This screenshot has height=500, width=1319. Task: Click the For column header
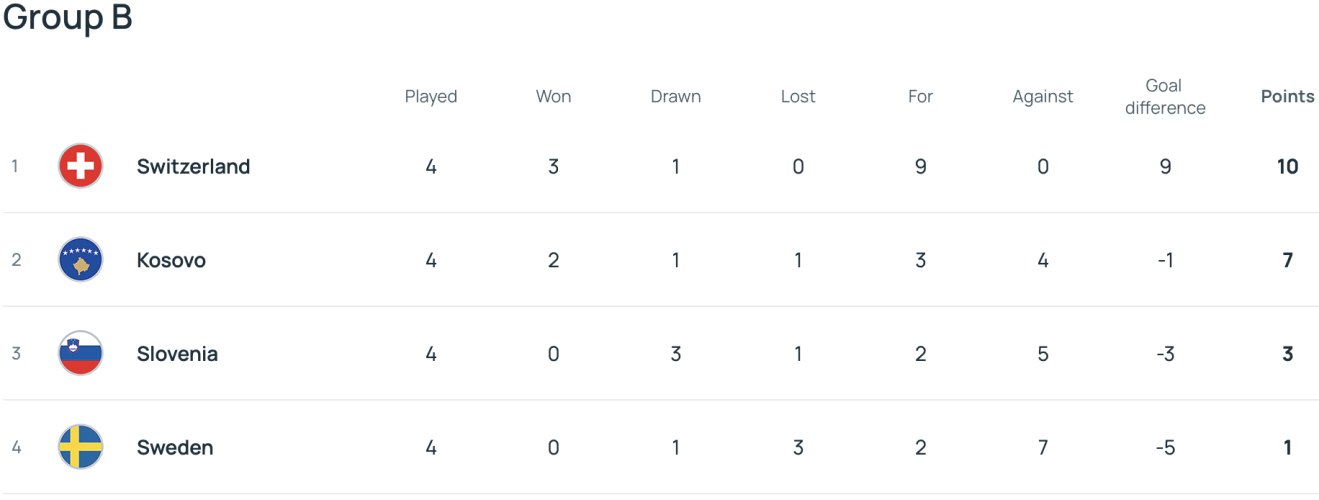(920, 96)
